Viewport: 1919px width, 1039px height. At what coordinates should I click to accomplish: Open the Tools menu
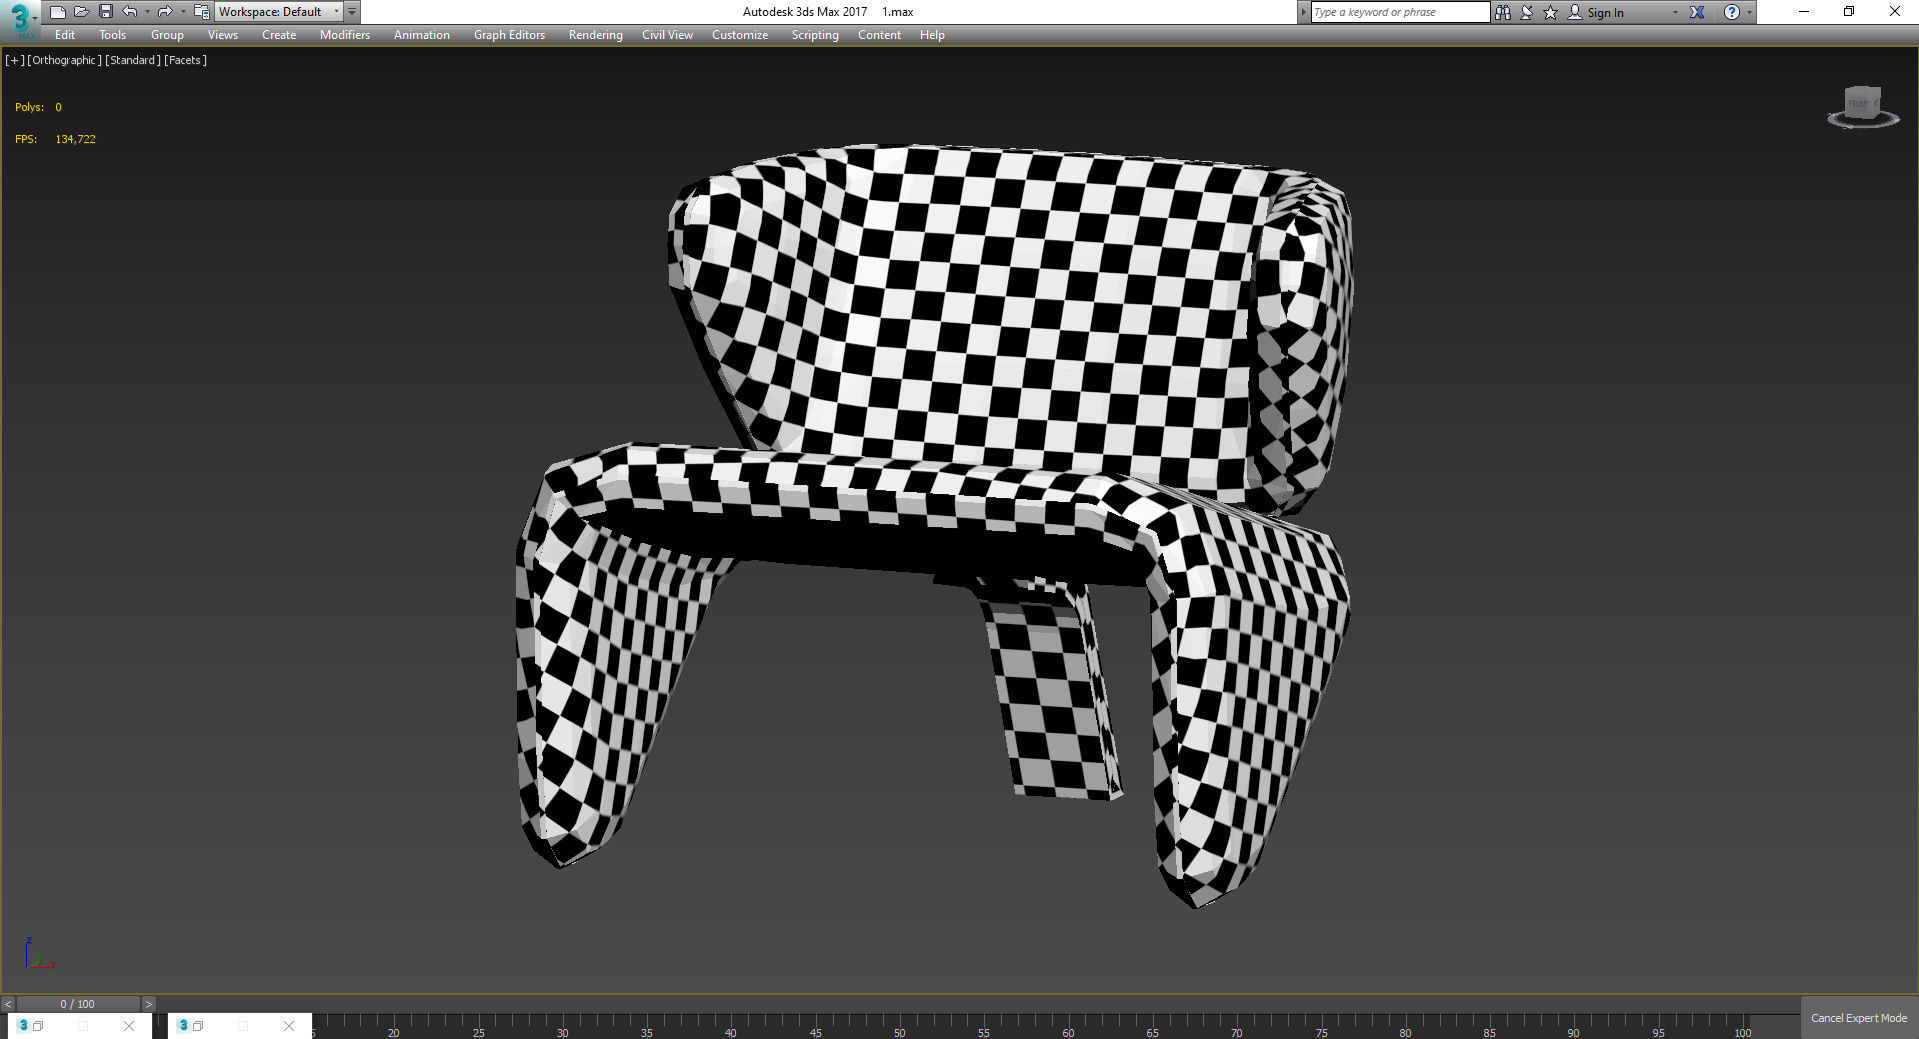(112, 35)
